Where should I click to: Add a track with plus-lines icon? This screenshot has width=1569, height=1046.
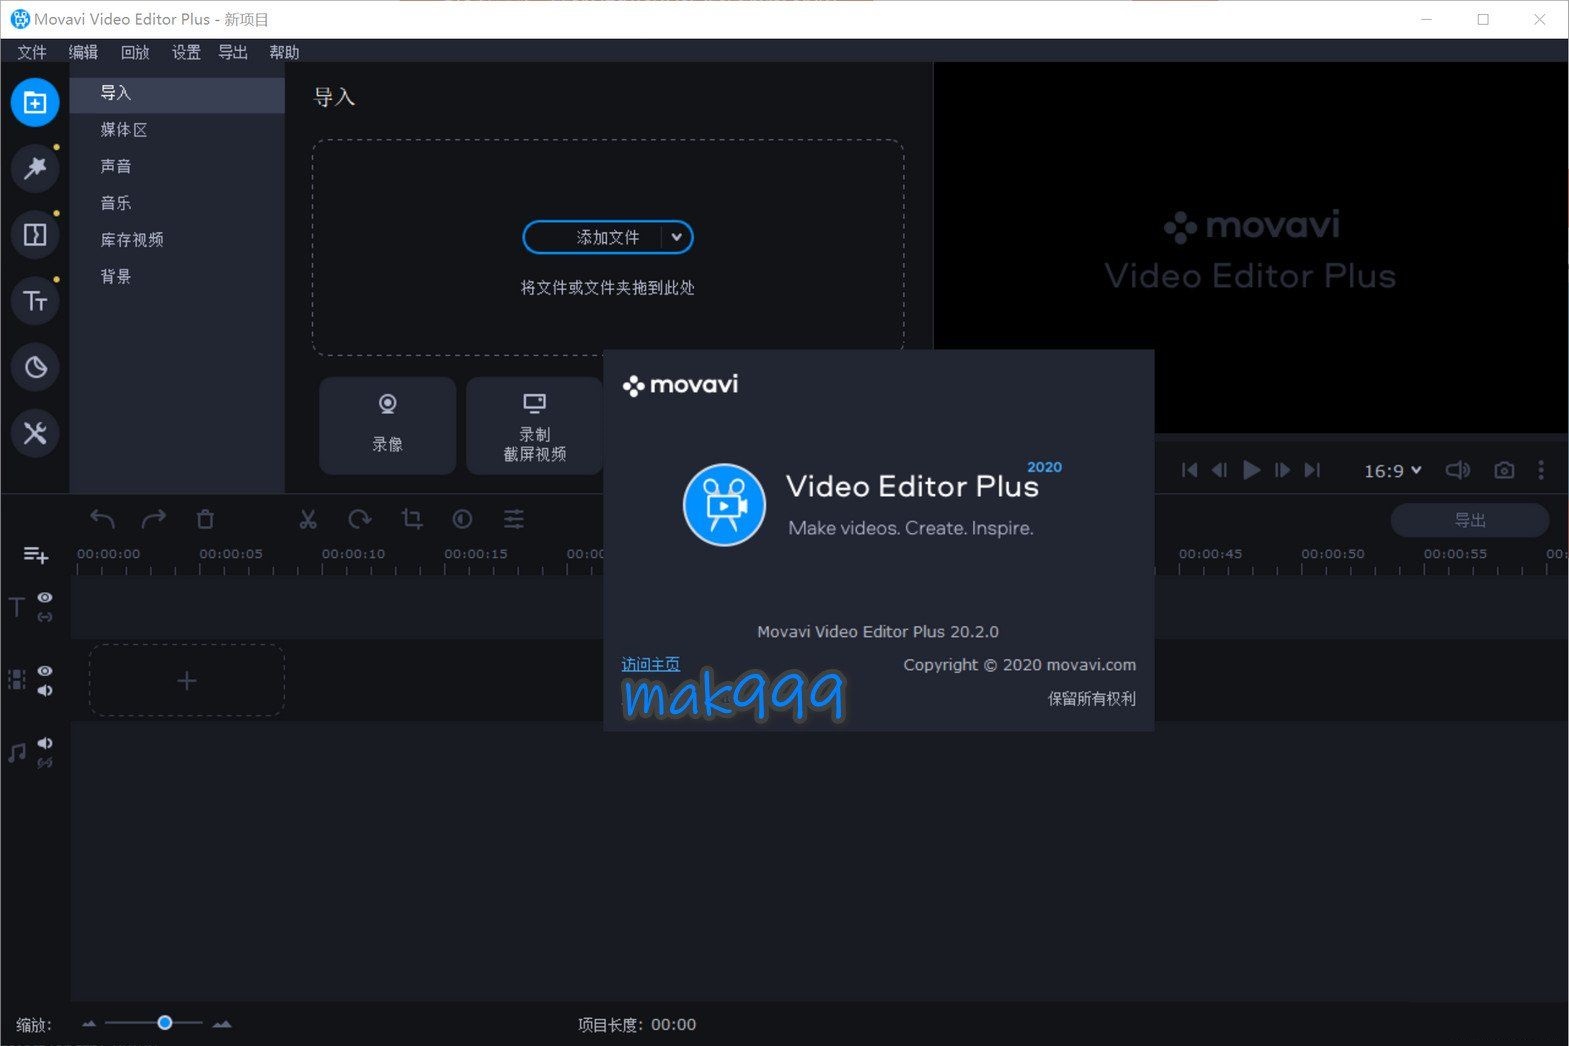coord(36,555)
